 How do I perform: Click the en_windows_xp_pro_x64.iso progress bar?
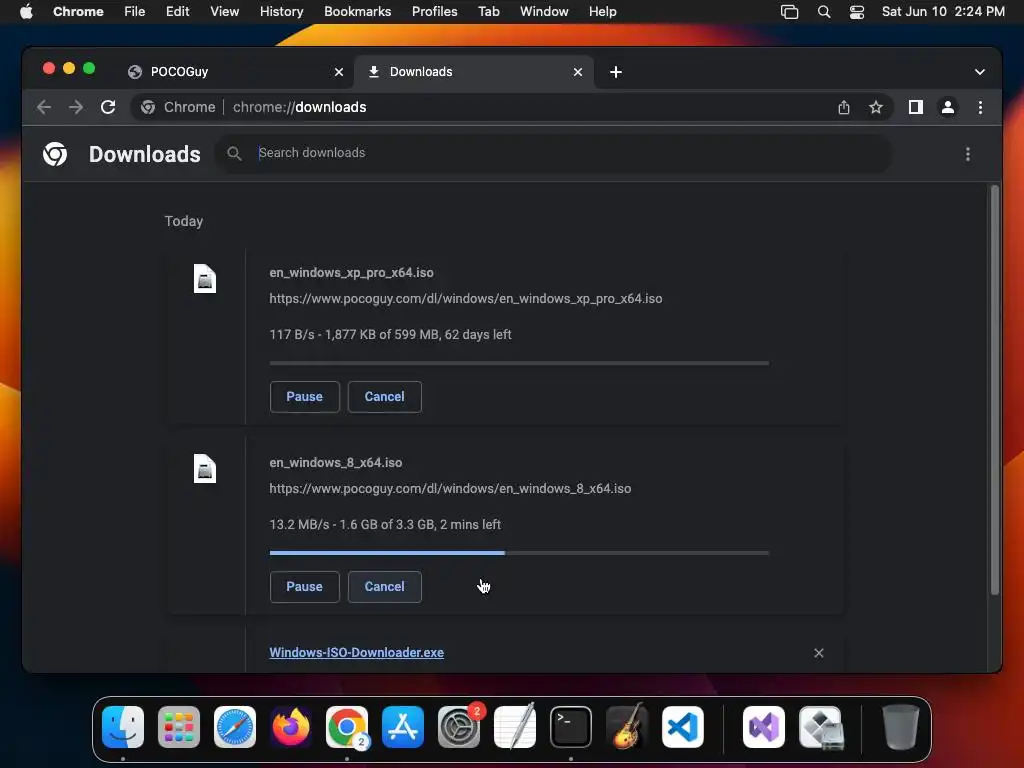[x=519, y=363]
